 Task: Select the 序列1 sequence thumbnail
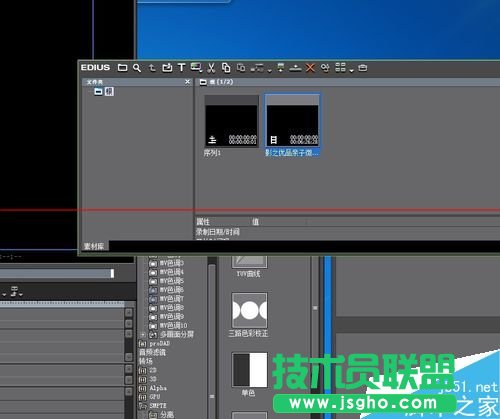pos(231,121)
